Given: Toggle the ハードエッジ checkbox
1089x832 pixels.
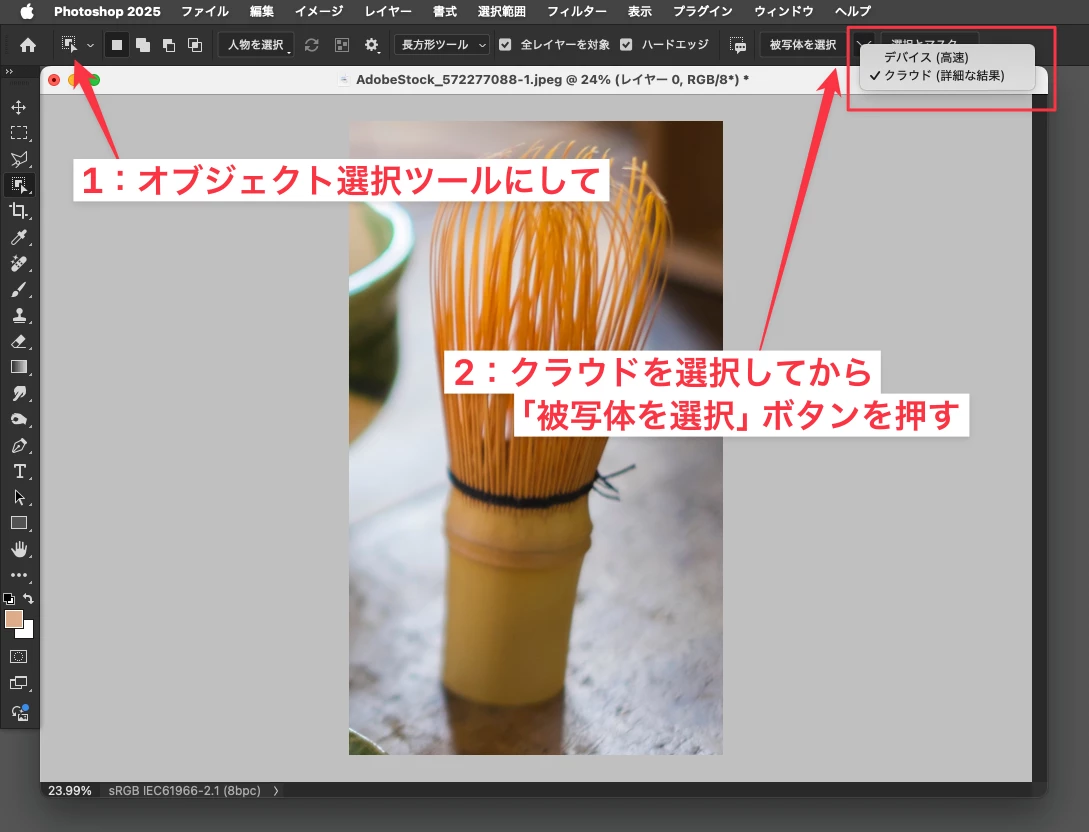Looking at the screenshot, I should coord(626,44).
